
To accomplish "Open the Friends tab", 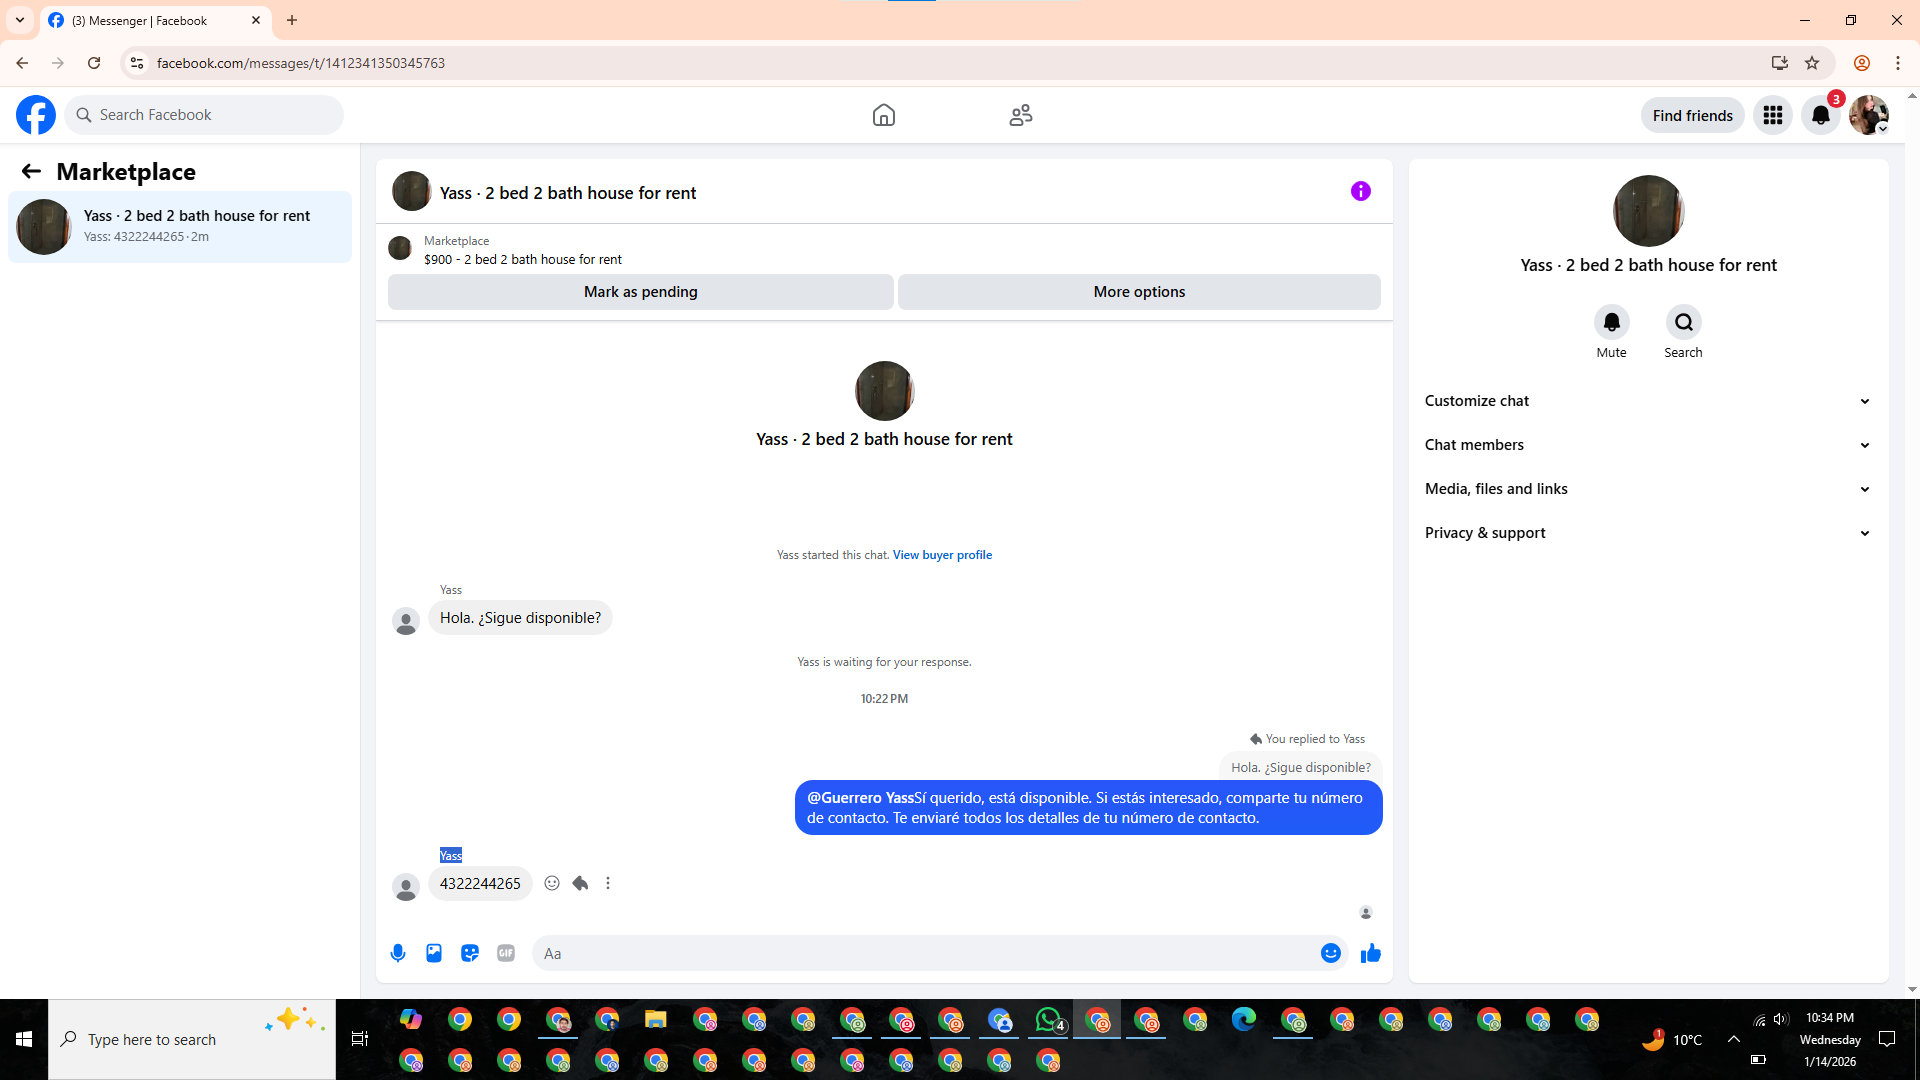I will [x=1020, y=115].
